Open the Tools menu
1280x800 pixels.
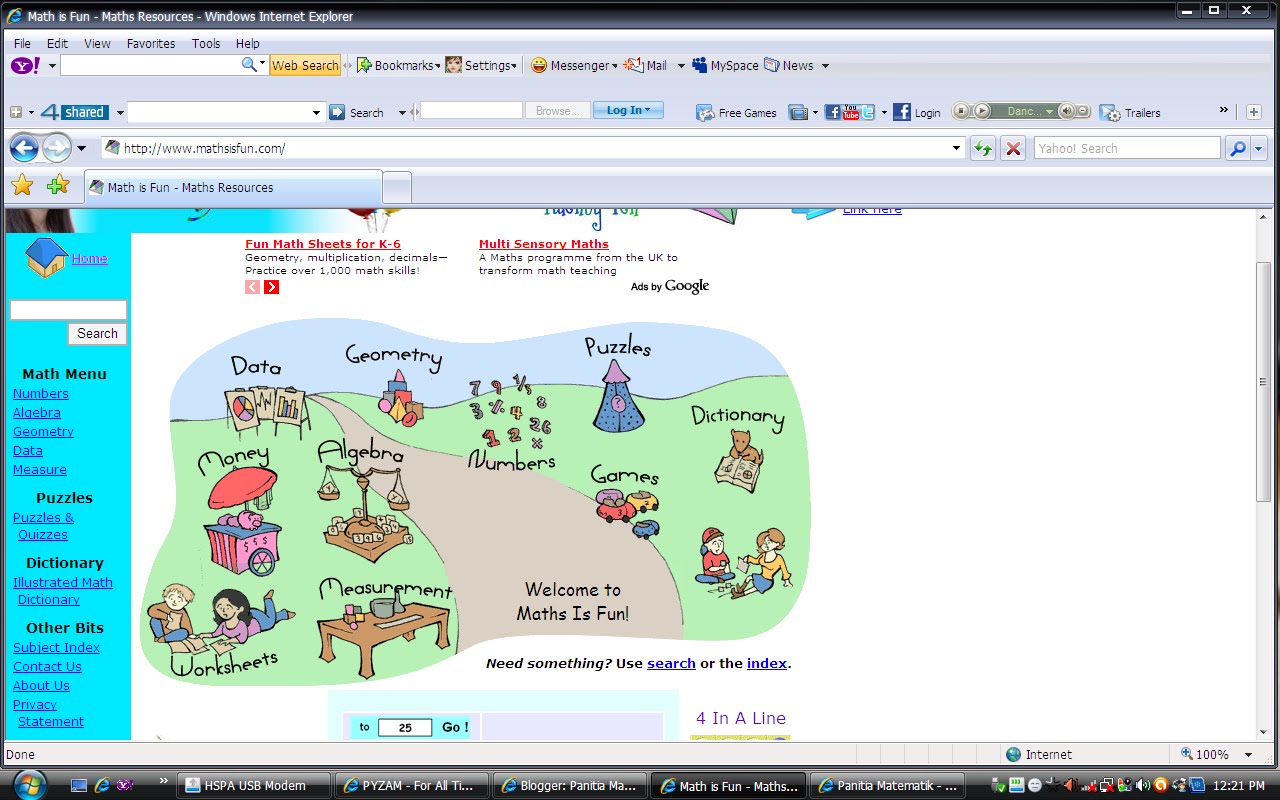206,44
